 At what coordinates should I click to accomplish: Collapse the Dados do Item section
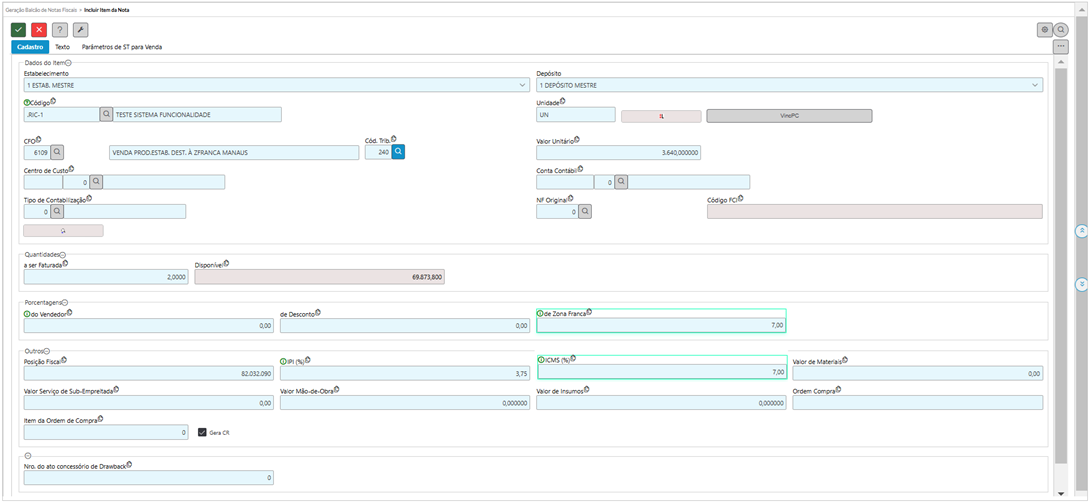(x=68, y=63)
